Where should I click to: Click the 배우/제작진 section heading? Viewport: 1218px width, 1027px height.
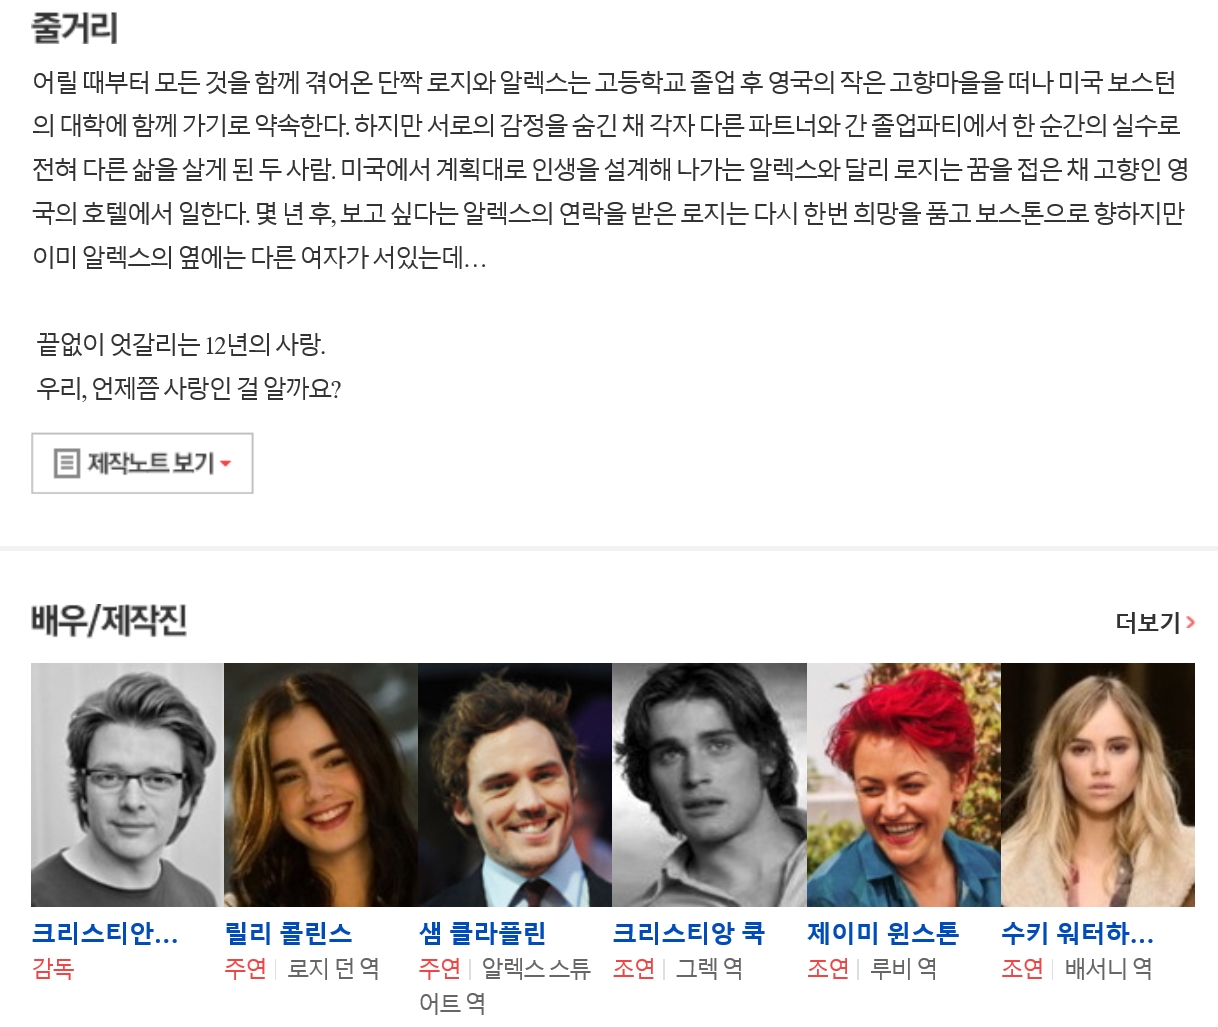[x=109, y=621]
